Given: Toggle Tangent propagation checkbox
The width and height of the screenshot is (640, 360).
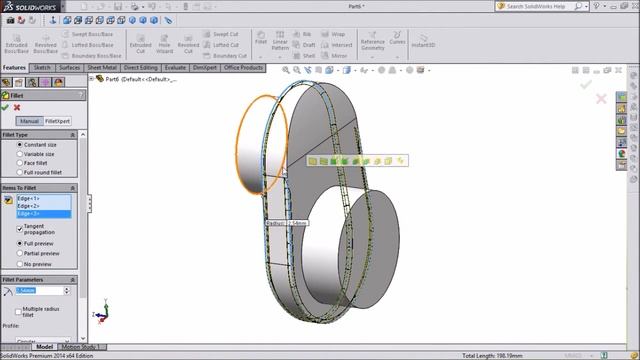Looking at the screenshot, I should [x=19, y=229].
